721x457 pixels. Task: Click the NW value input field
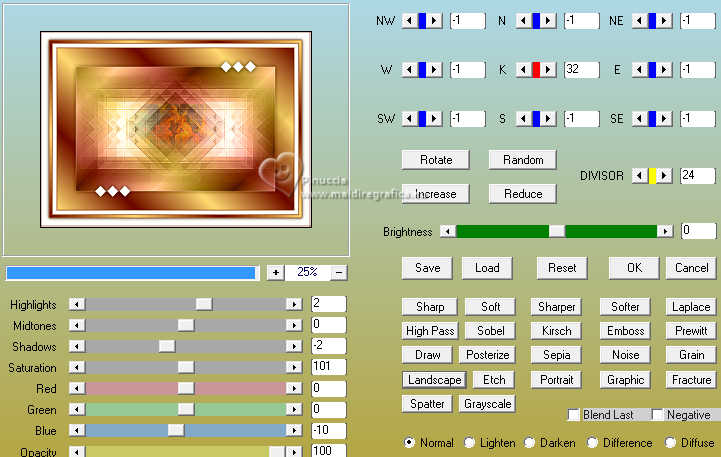coord(468,21)
